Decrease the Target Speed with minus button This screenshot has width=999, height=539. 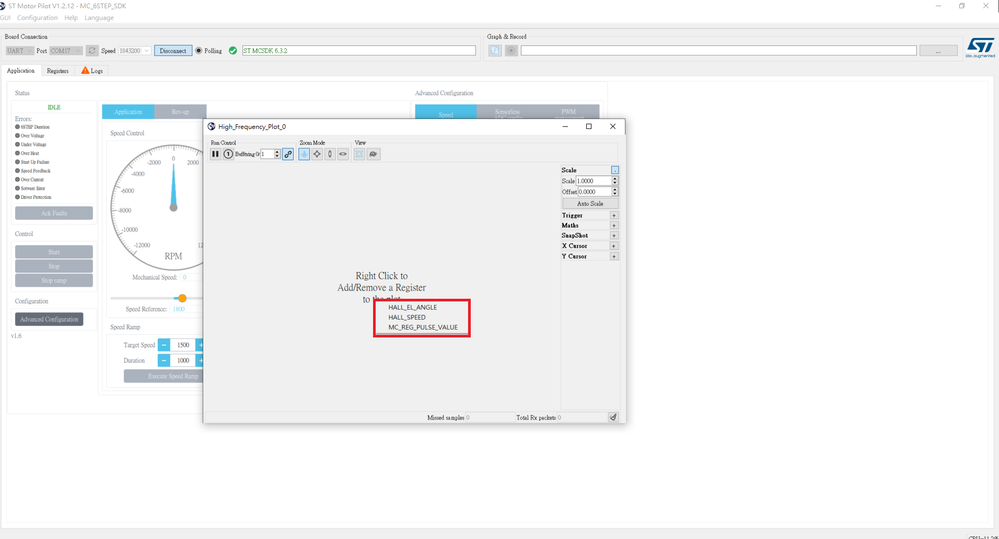[x=164, y=345]
